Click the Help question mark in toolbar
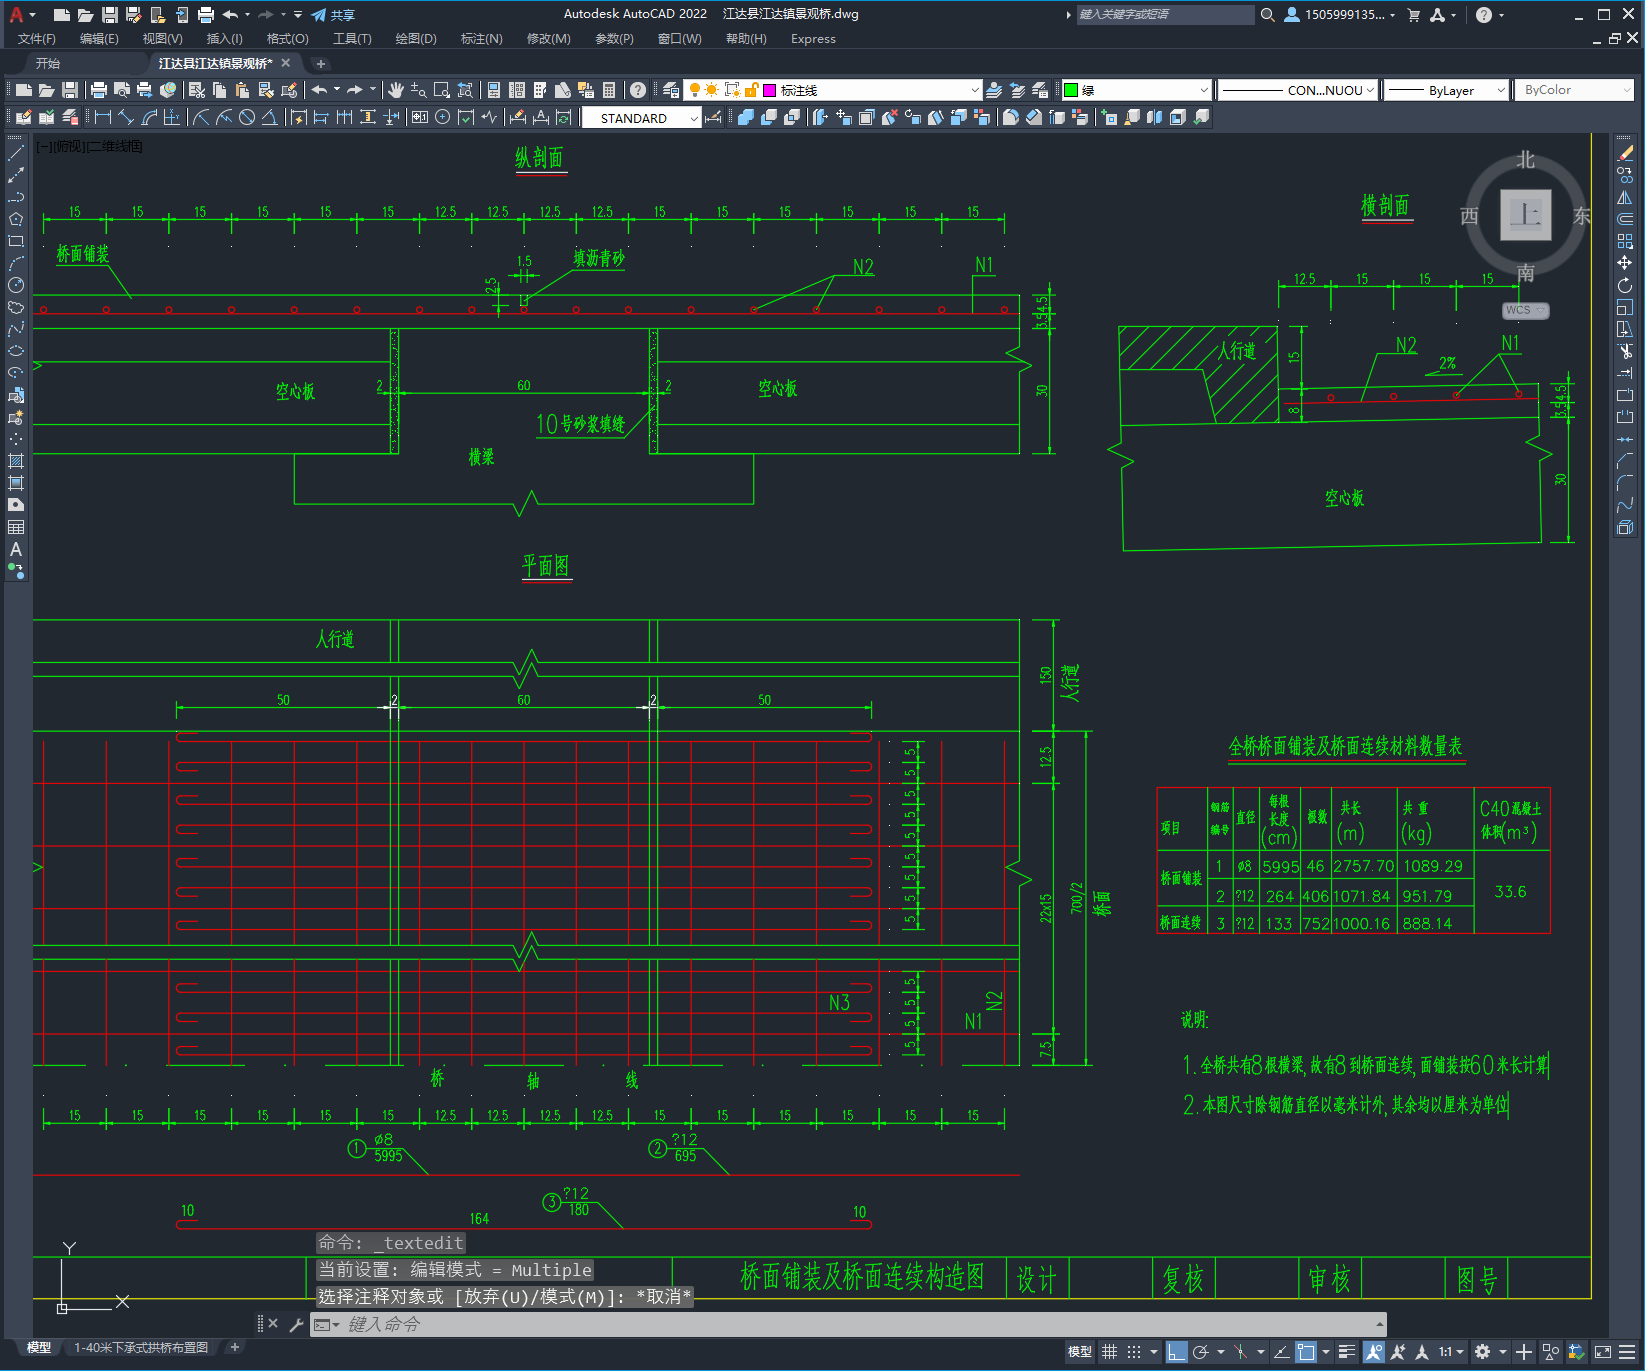 click(x=638, y=90)
